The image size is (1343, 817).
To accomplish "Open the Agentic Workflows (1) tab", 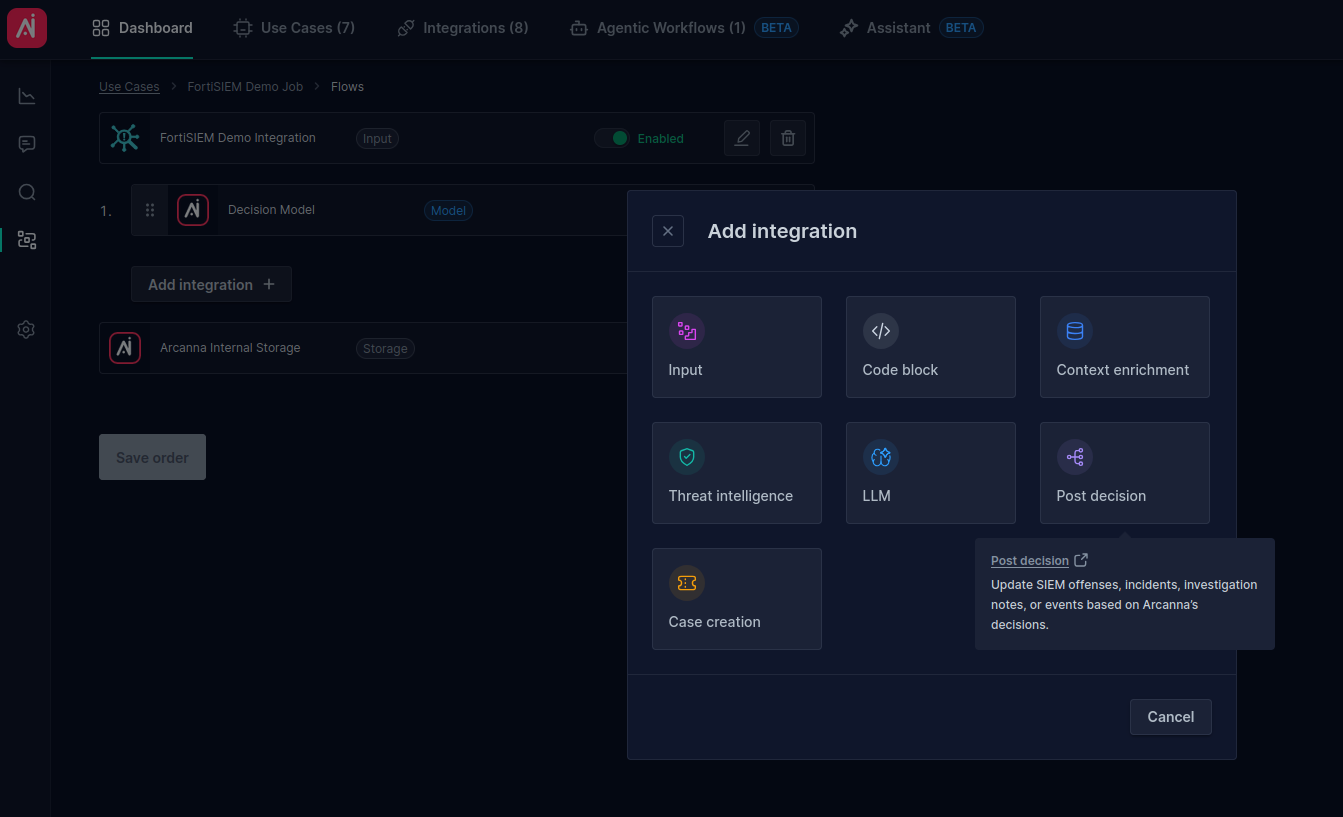I will pos(683,28).
